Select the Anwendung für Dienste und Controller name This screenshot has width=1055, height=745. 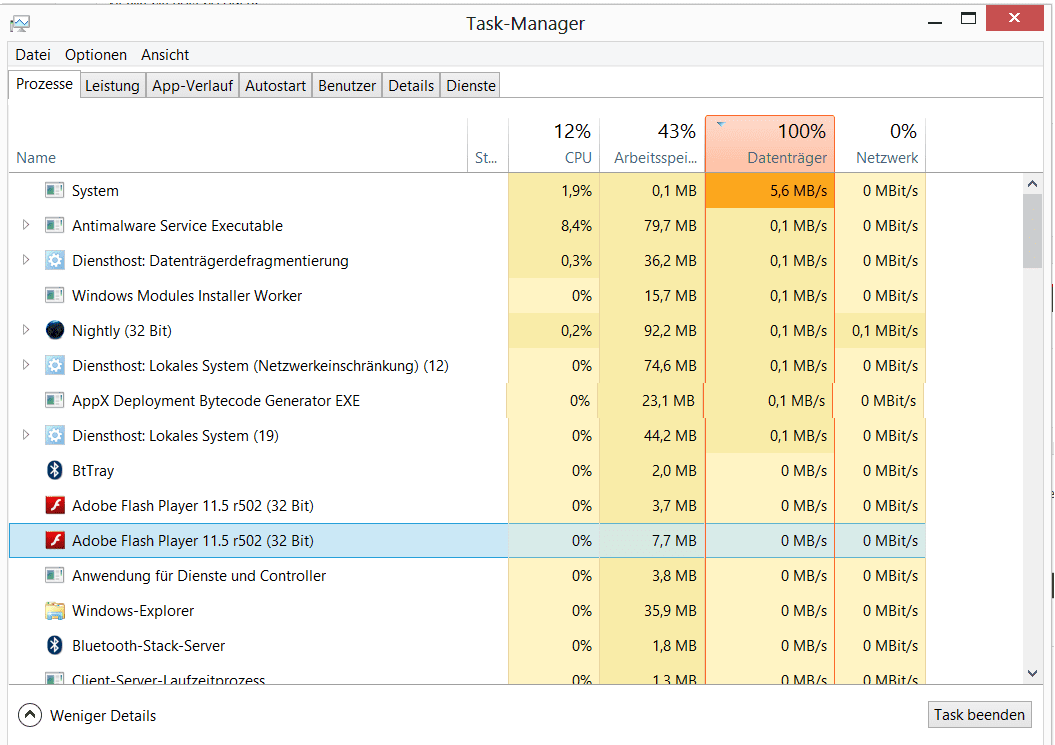pyautogui.click(x=199, y=576)
